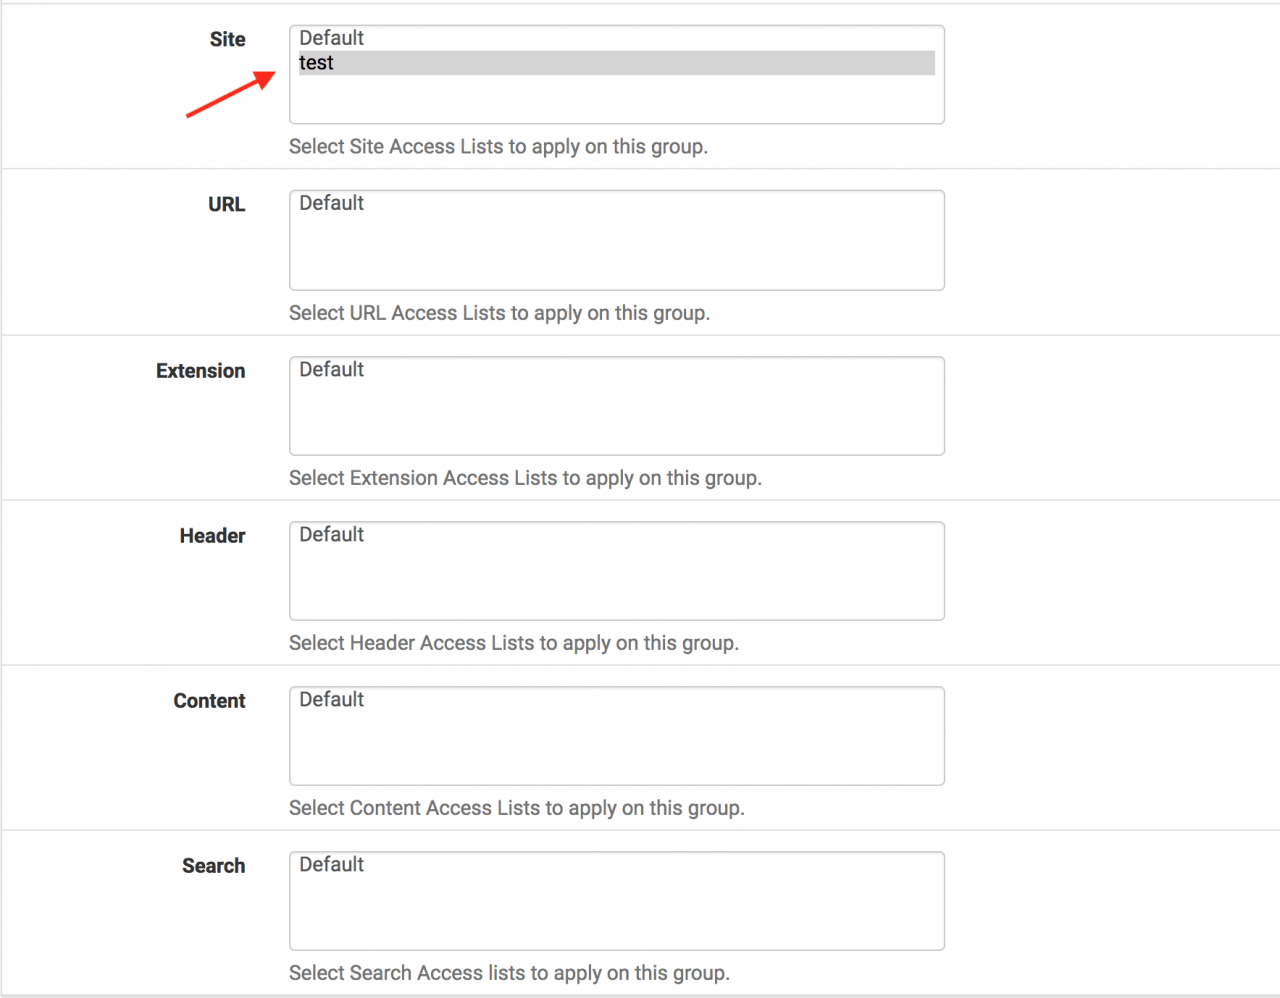Focus the Content list box blank area

click(616, 750)
